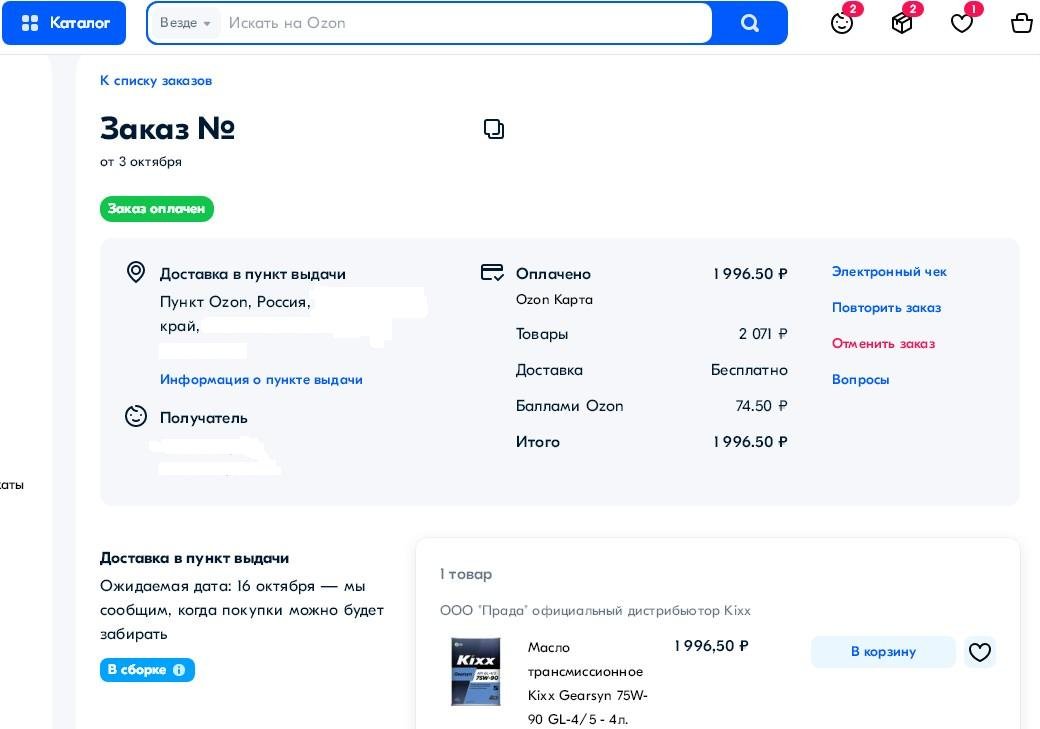Open the Электронный чек link
This screenshot has height=729, width=1040.
tap(889, 271)
